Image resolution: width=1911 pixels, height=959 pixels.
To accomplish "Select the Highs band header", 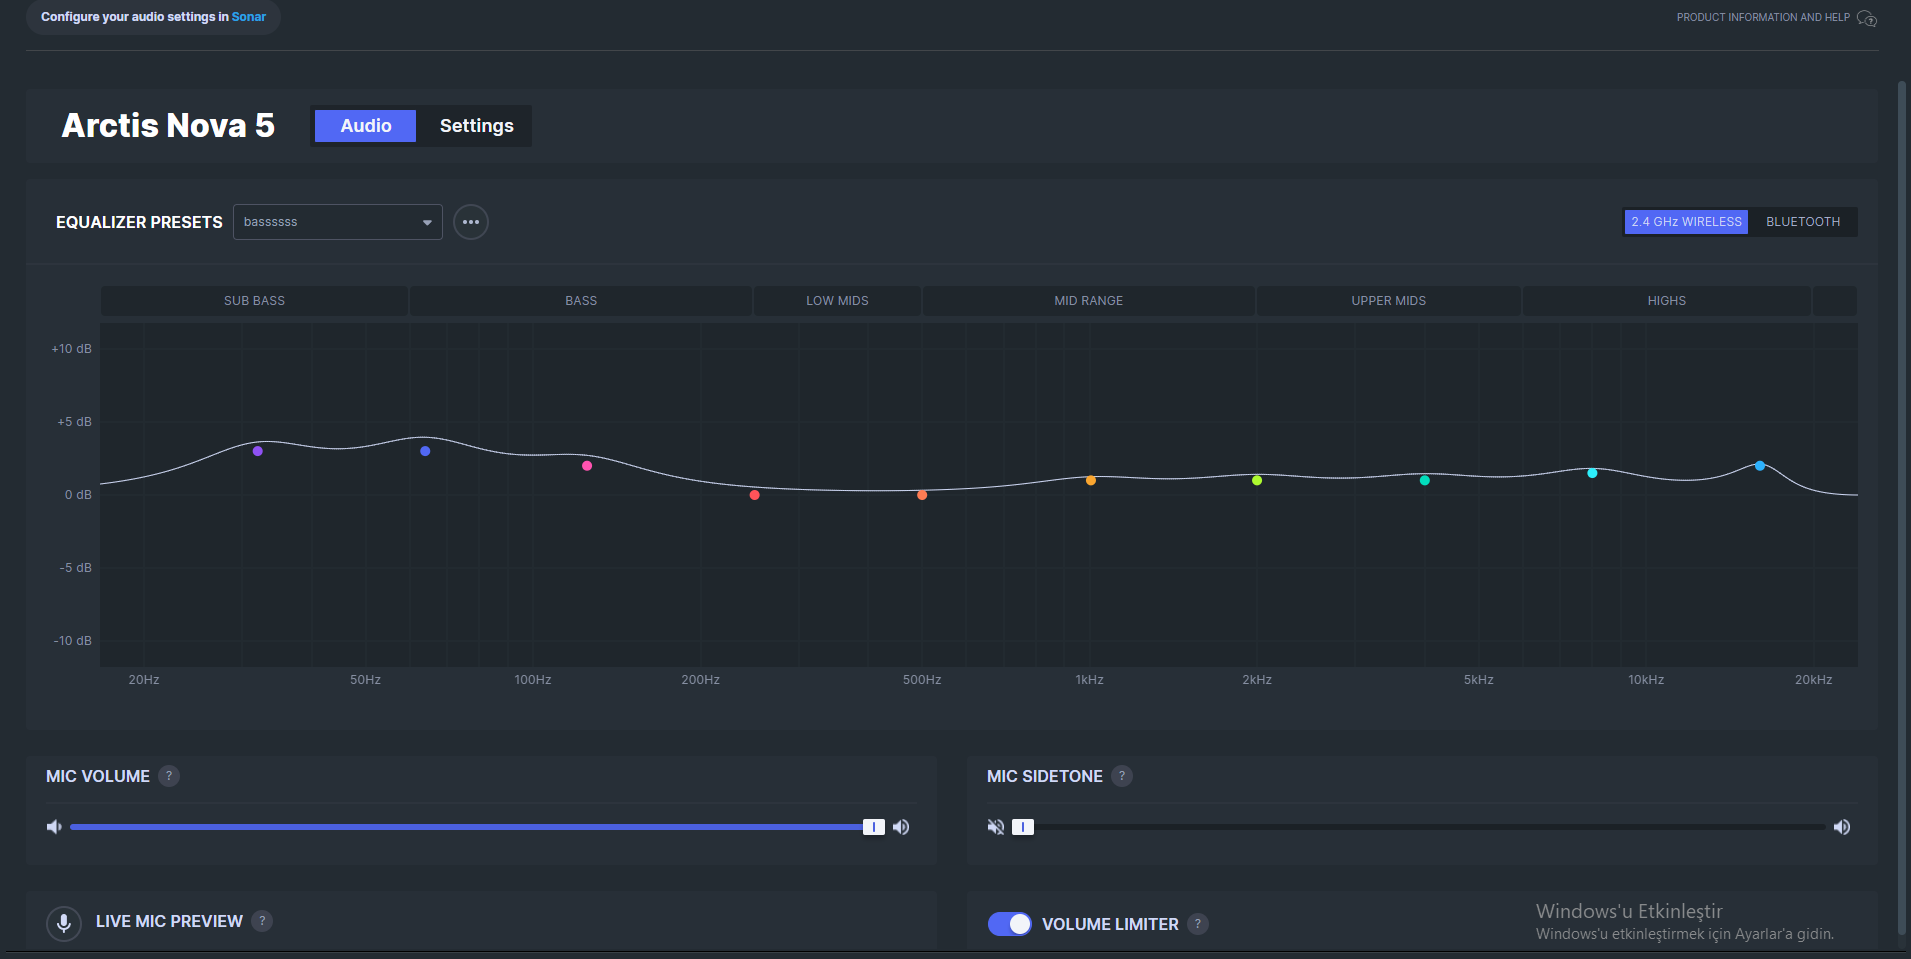I will tap(1667, 301).
